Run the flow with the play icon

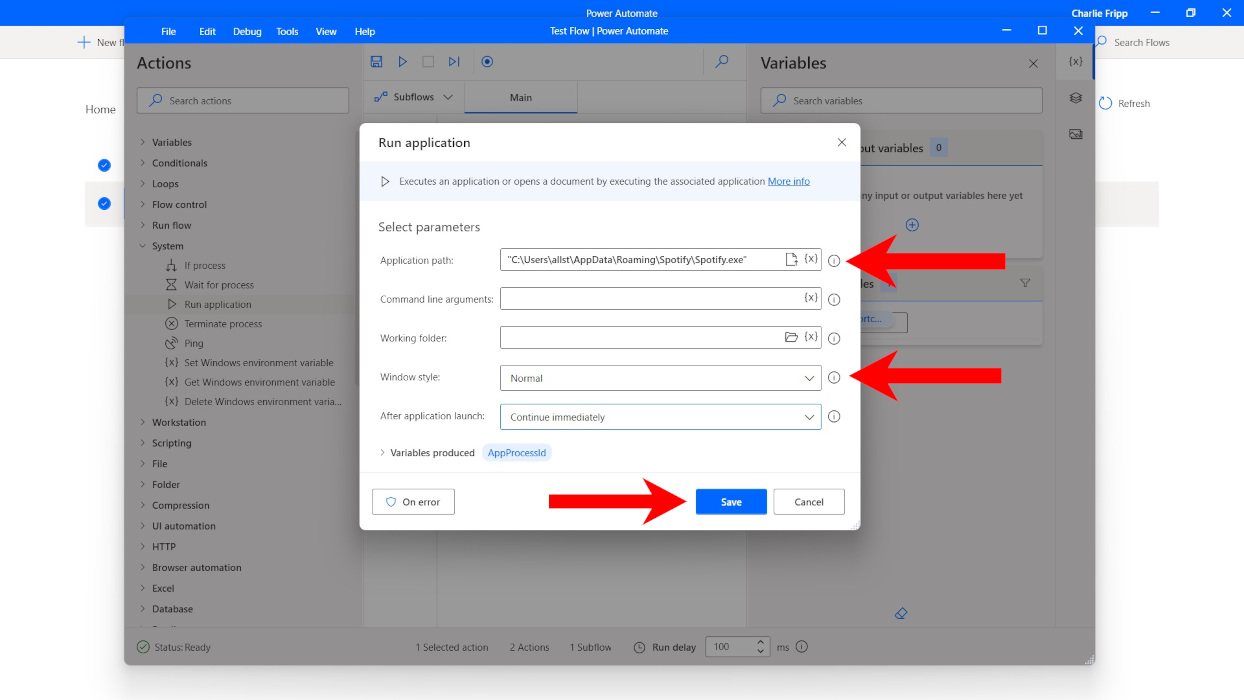(x=402, y=61)
